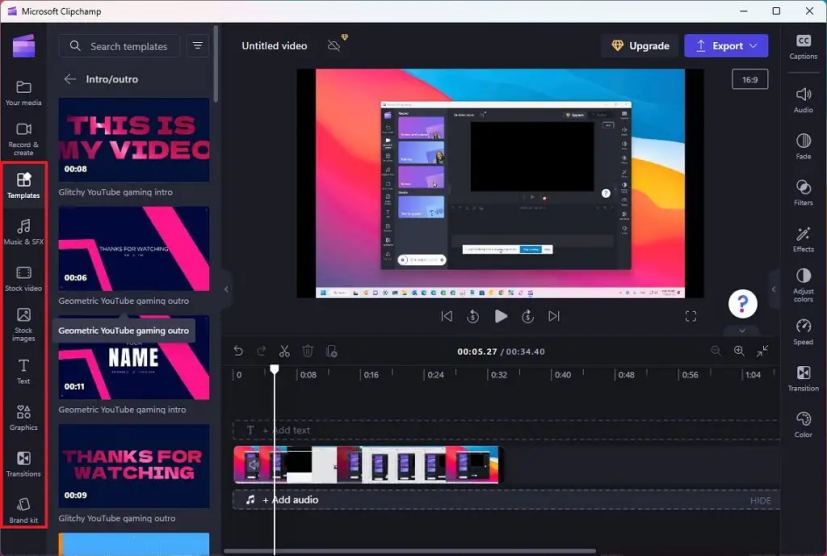Click the templates panel vertical scrollbar
827x556 pixels.
click(216, 63)
